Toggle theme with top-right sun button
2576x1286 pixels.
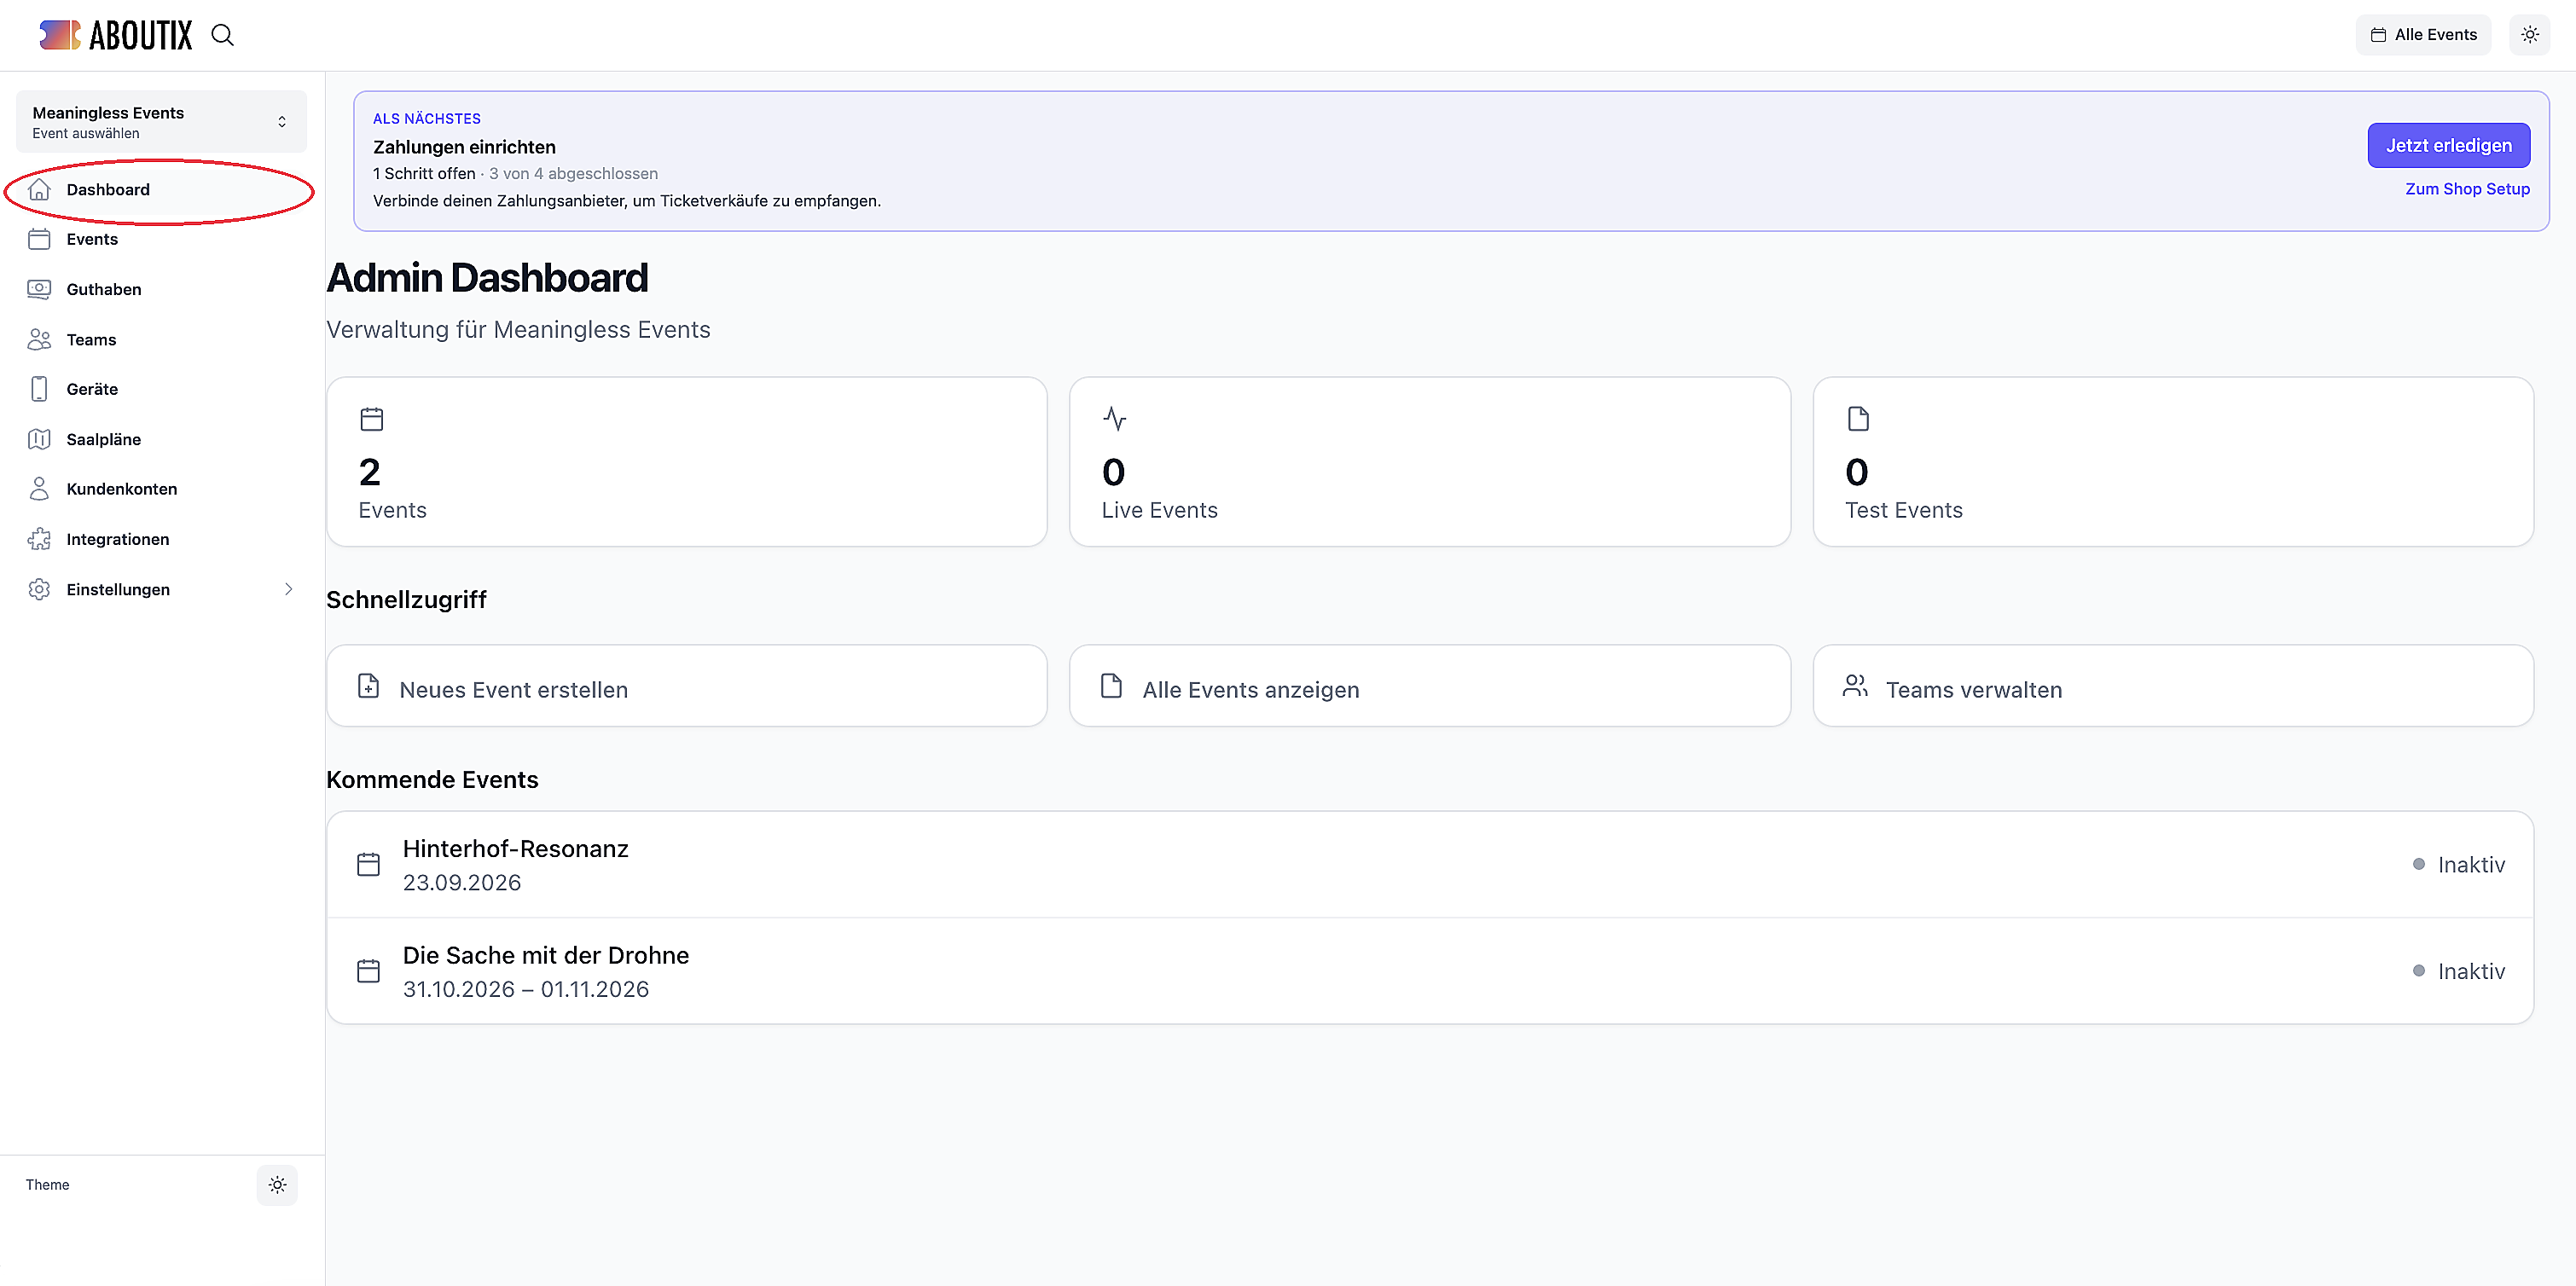2530,35
